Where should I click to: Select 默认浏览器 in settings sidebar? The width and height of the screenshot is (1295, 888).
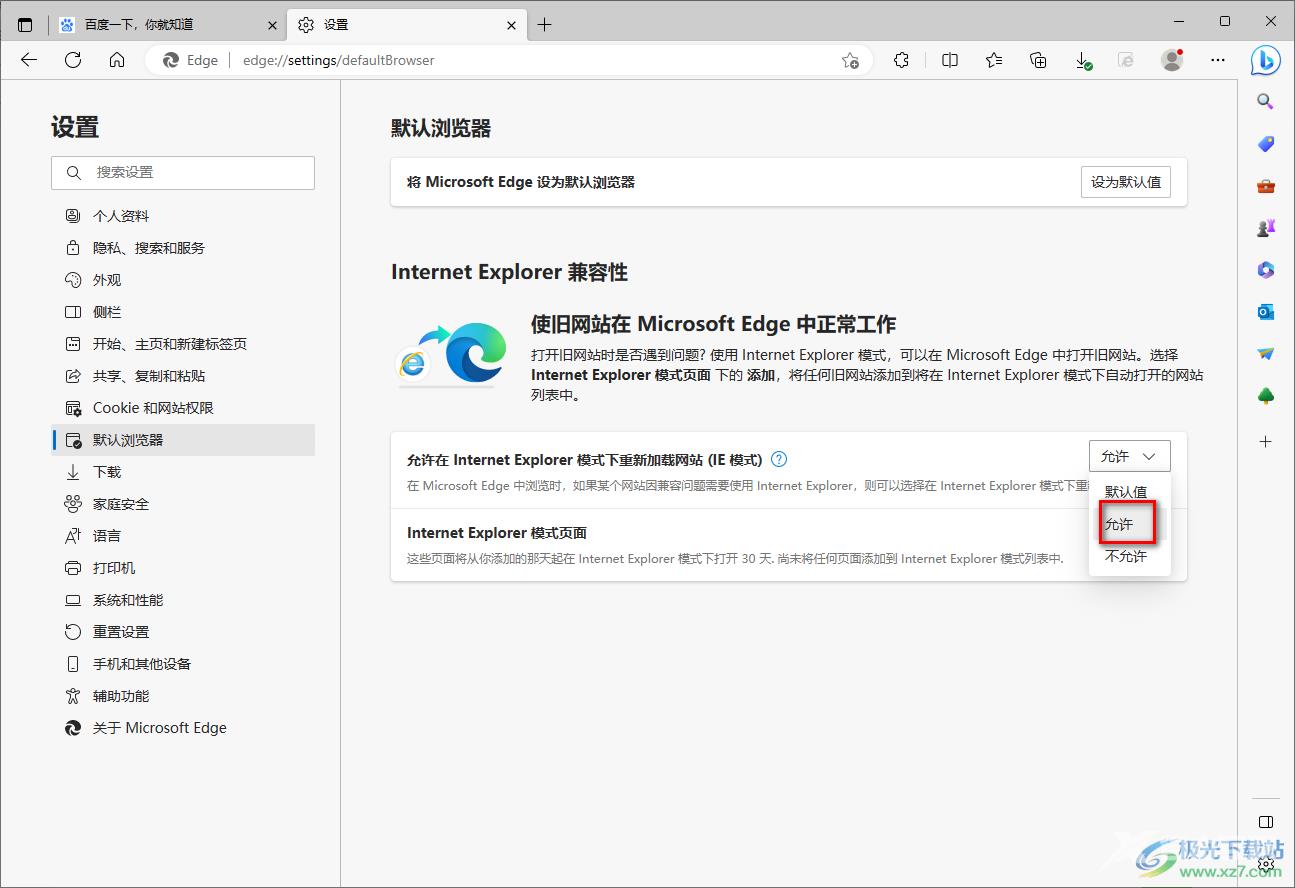click(x=183, y=440)
